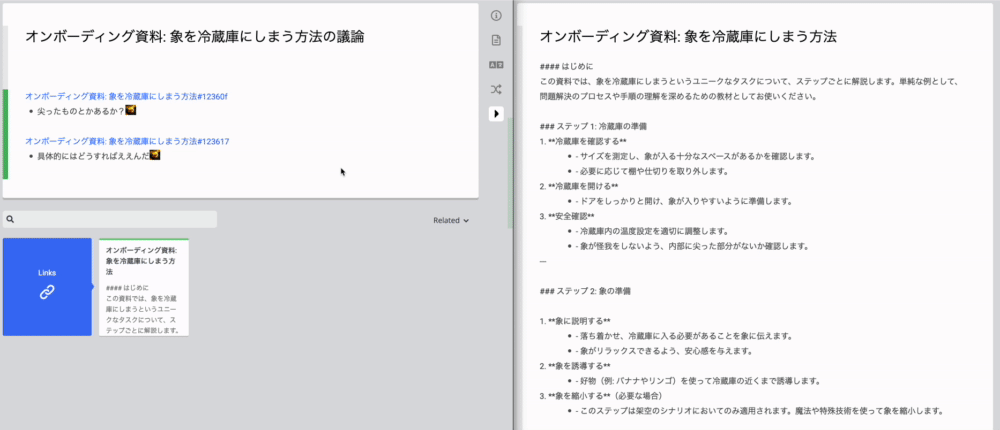Screen dimensions: 1000x430
Task: Click avatar icon after 具体的にはどうすればええんだ
Action: click(x=154, y=154)
